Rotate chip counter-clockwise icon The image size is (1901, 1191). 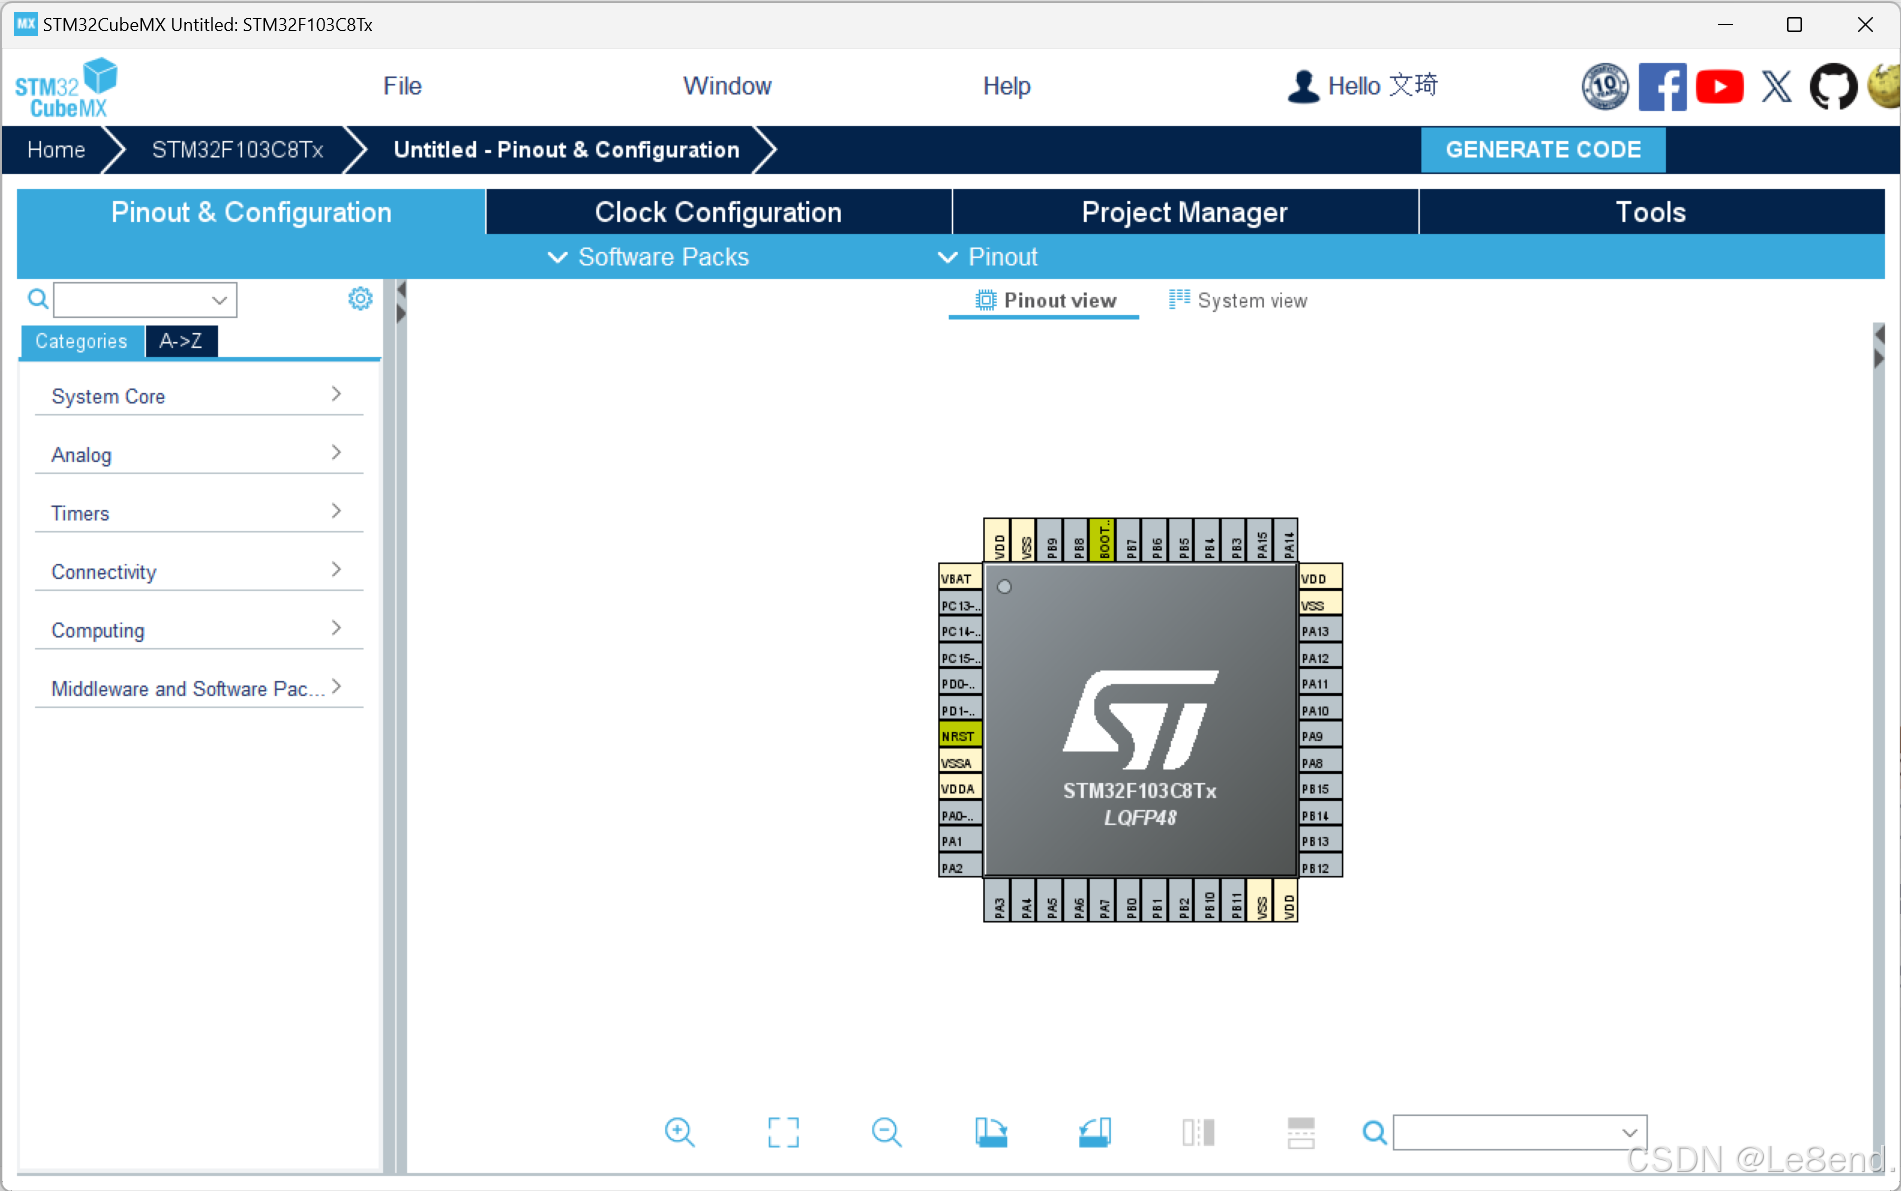1095,1132
